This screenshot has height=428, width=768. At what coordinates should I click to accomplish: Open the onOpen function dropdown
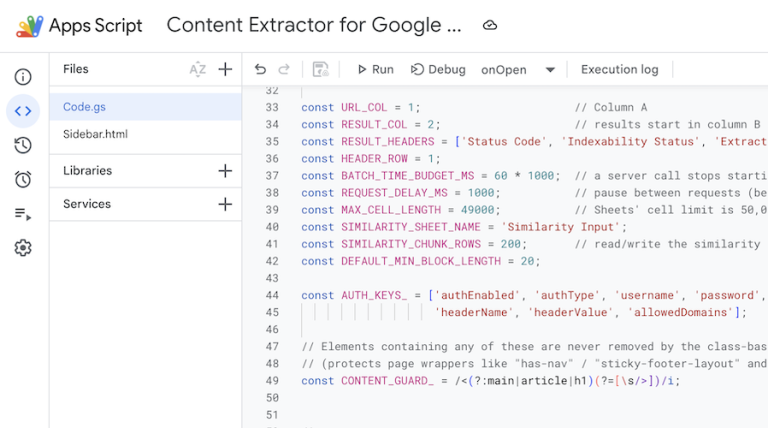(518, 70)
